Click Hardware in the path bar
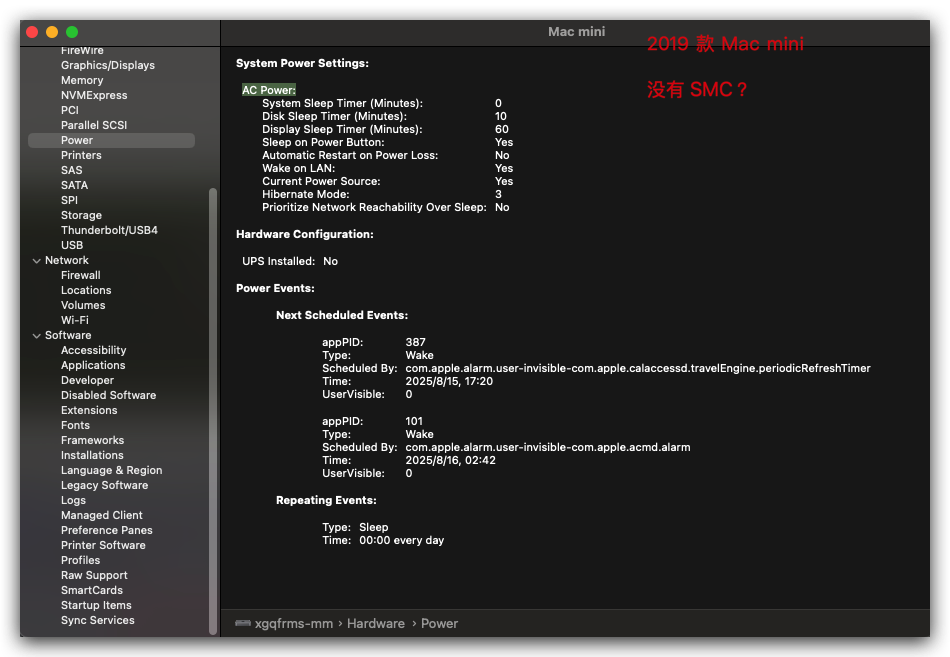950x657 pixels. coord(376,624)
